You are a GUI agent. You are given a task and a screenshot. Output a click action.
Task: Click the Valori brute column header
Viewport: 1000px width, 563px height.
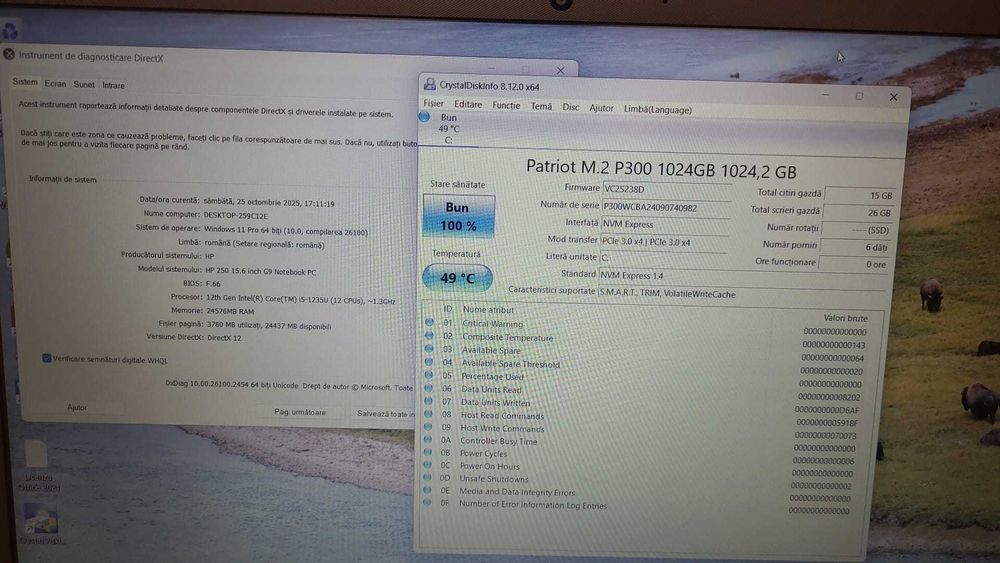point(845,318)
